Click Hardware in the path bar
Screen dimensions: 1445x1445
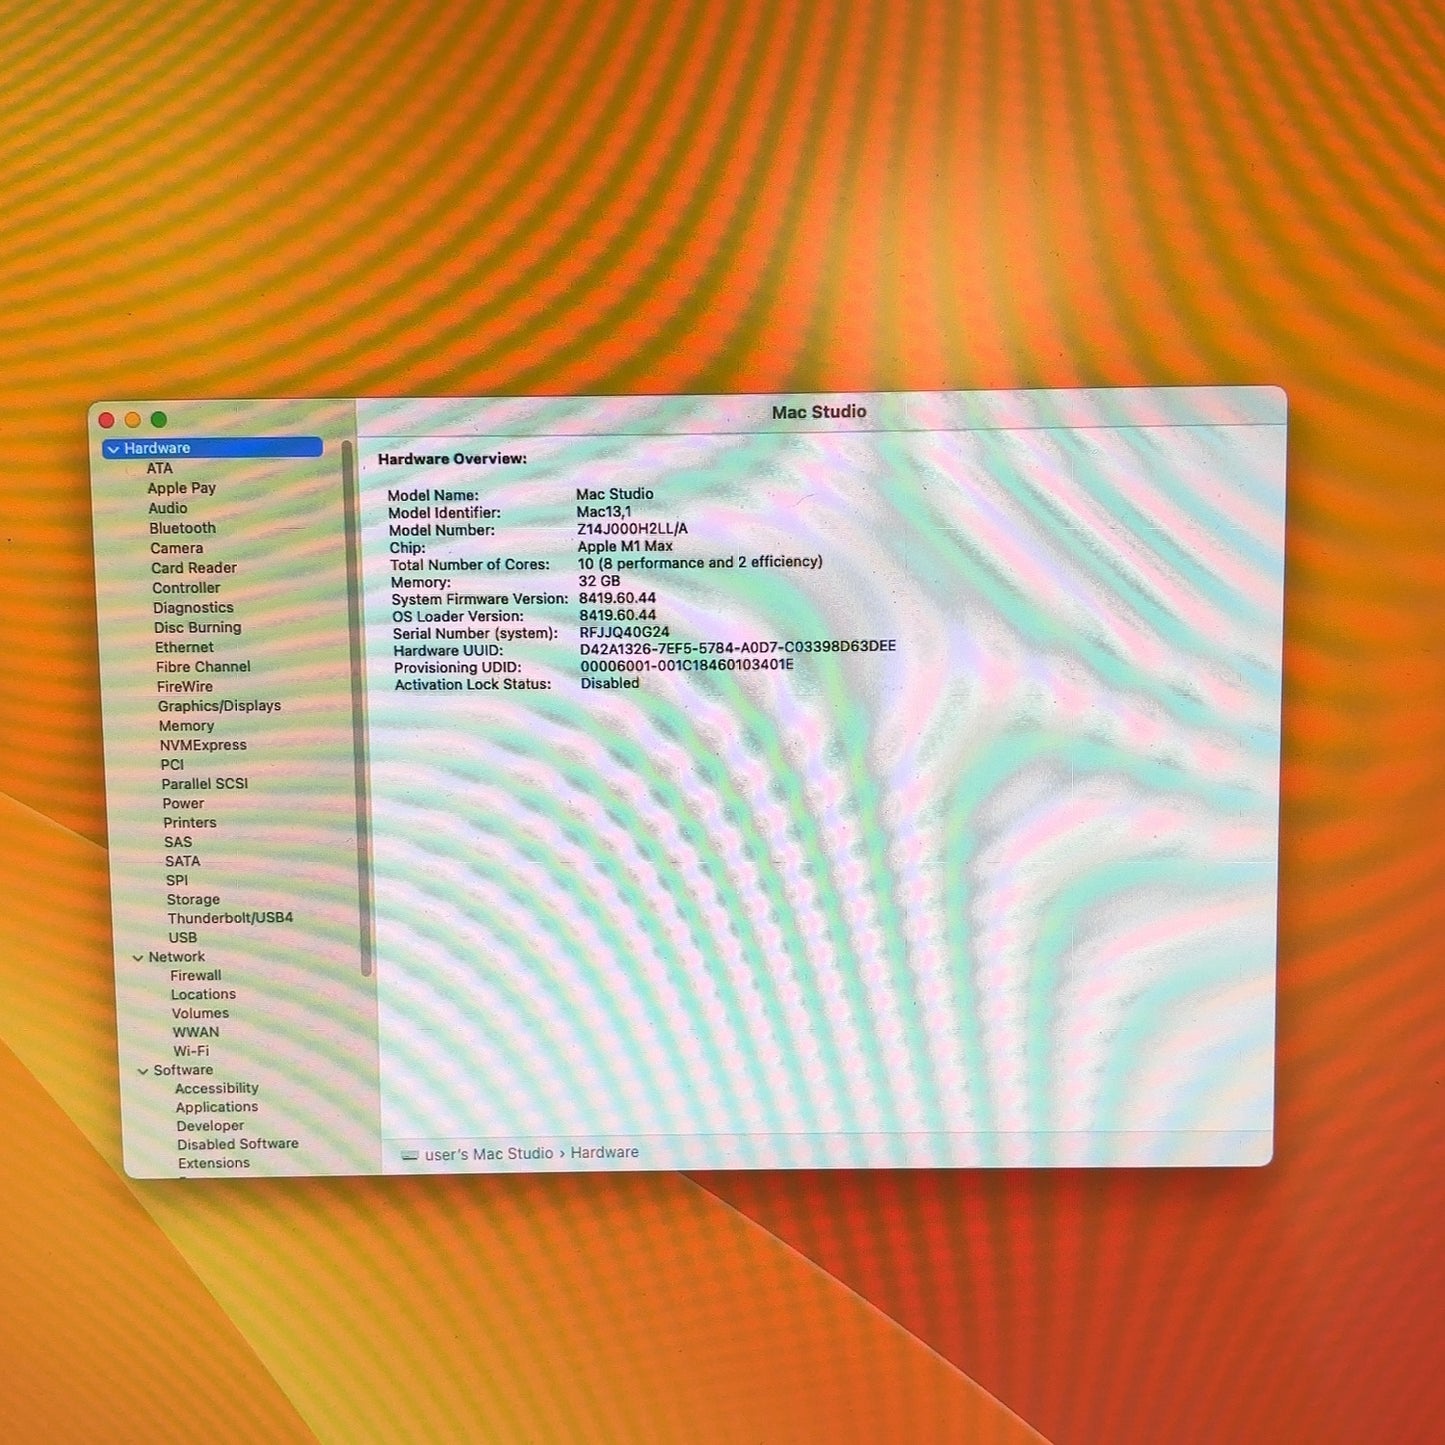click(x=605, y=1153)
